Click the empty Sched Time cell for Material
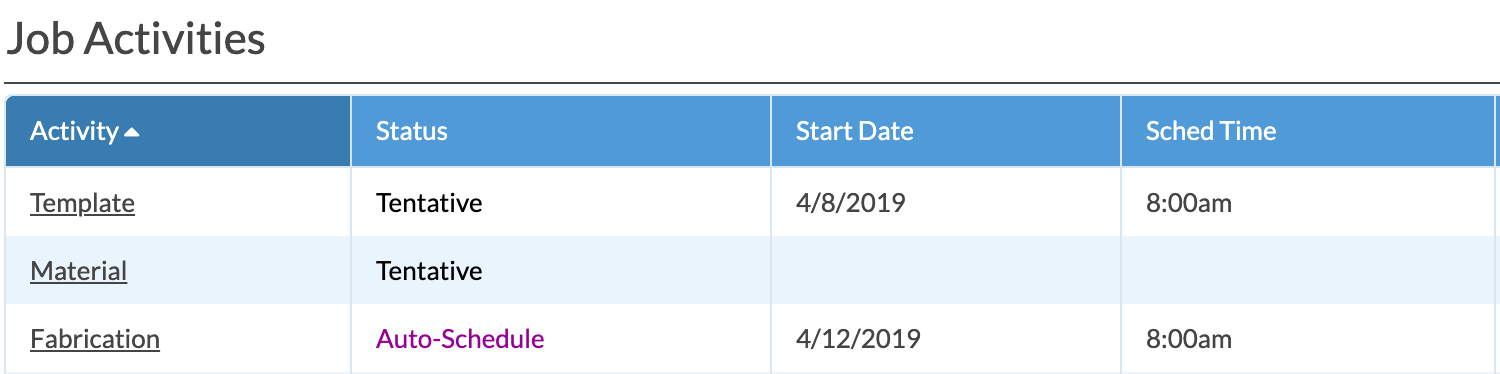Screen dimensions: 1500x374 pyautogui.click(x=1308, y=270)
